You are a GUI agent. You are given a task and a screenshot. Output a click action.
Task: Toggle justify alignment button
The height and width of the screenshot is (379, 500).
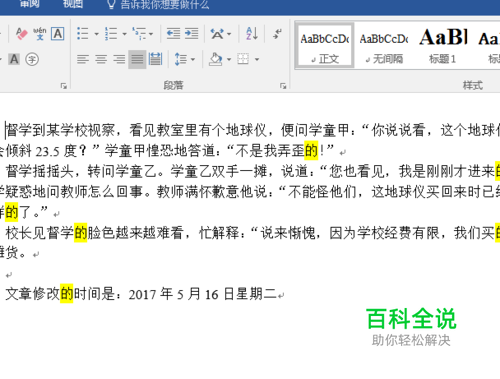[137, 60]
